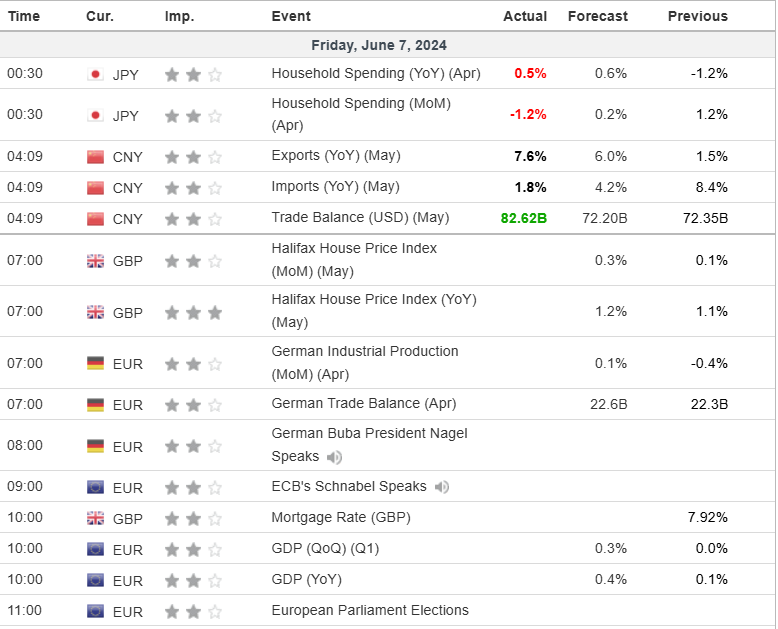Click the speaker icon beside Nagel Speaks
Viewport: 778px width, 629px height.
coord(334,457)
